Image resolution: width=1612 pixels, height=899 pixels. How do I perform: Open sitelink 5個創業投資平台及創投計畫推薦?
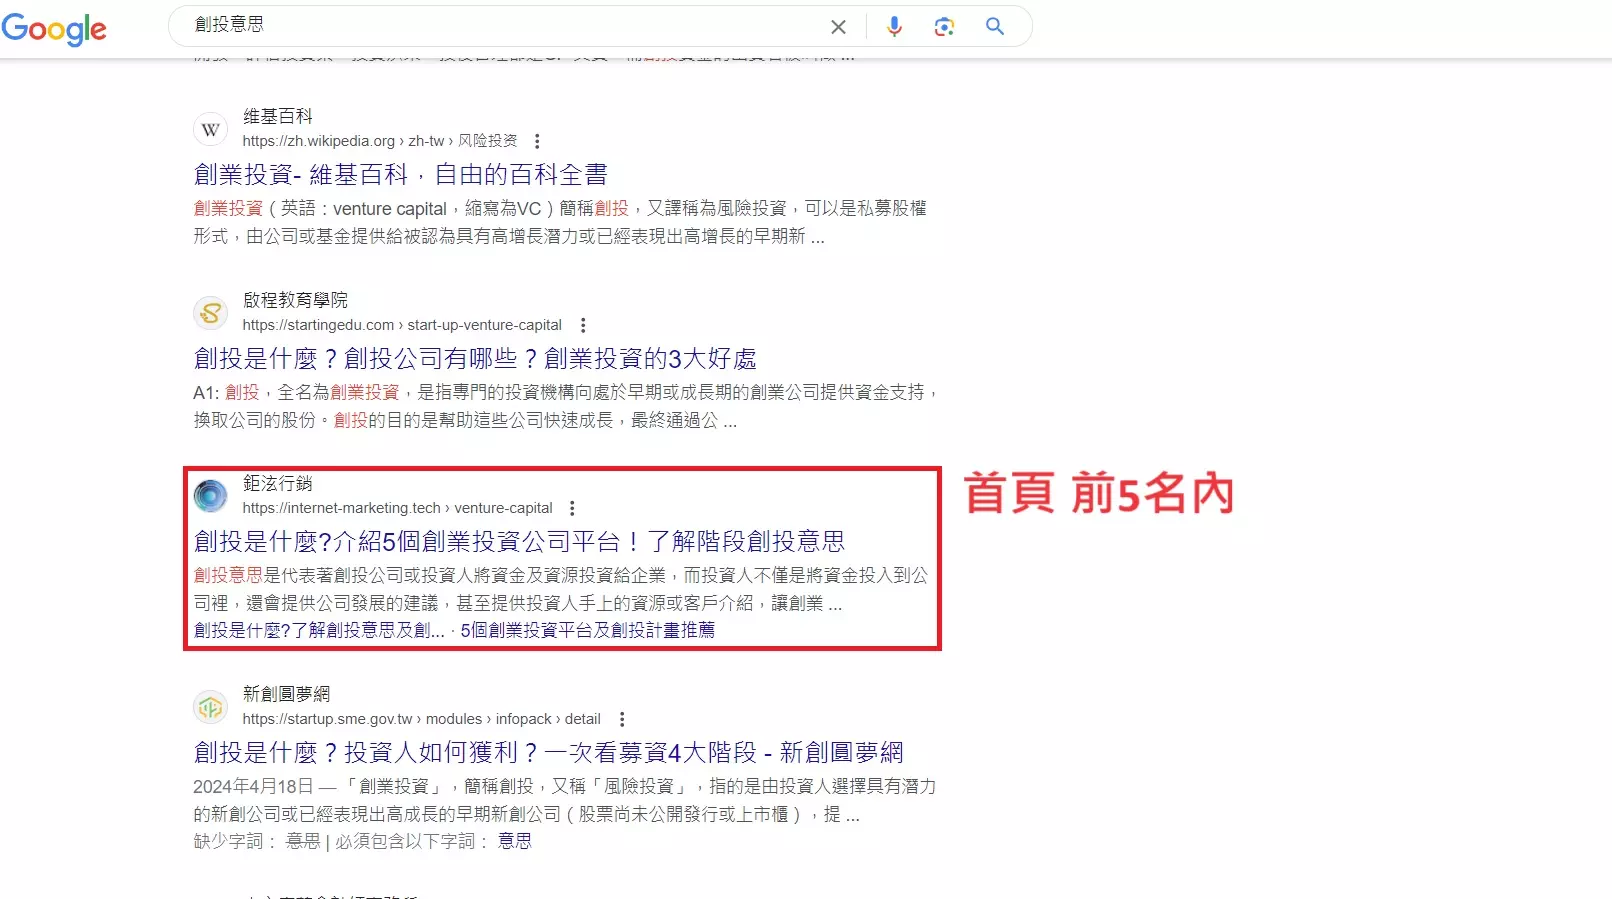587,630
